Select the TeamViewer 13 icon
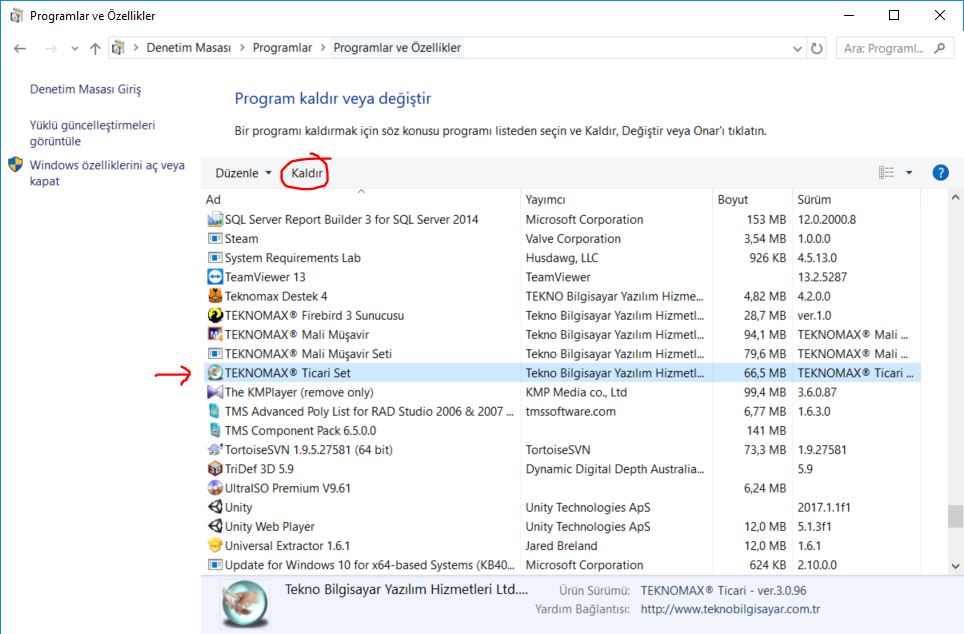964x634 pixels. (215, 277)
